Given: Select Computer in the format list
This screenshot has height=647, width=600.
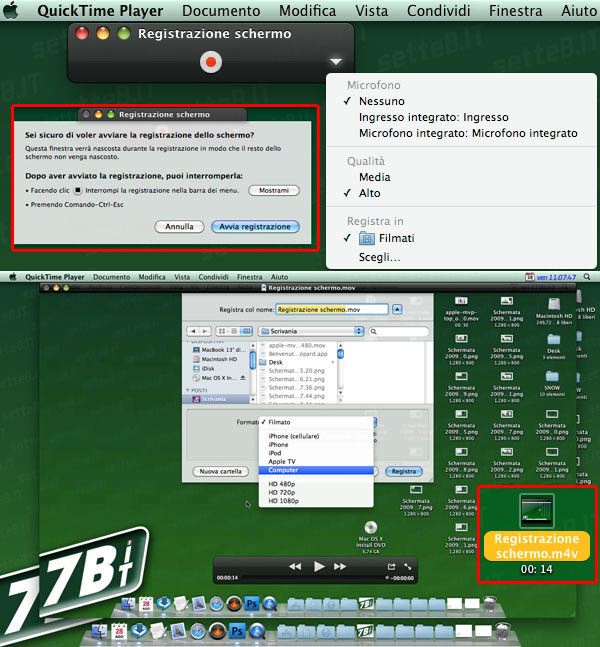Looking at the screenshot, I should [x=283, y=470].
